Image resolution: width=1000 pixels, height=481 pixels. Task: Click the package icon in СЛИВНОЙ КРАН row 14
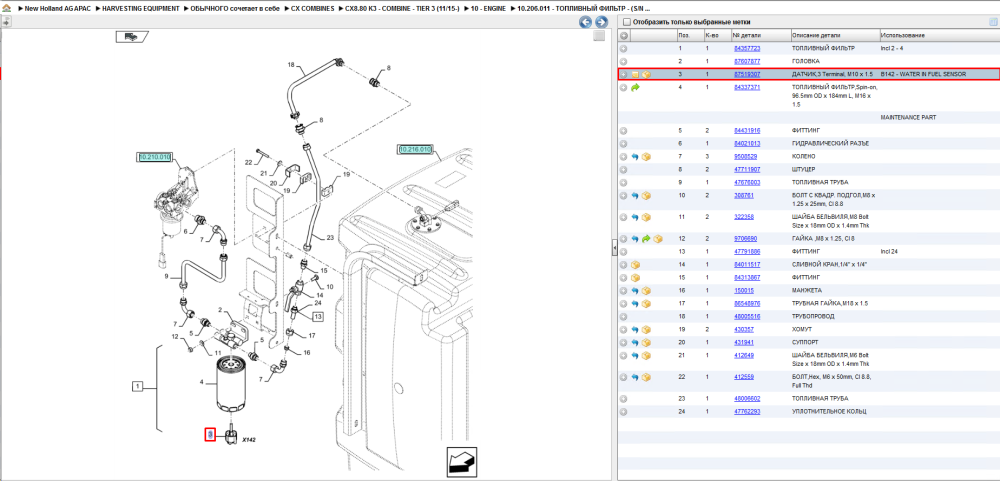coord(635,265)
